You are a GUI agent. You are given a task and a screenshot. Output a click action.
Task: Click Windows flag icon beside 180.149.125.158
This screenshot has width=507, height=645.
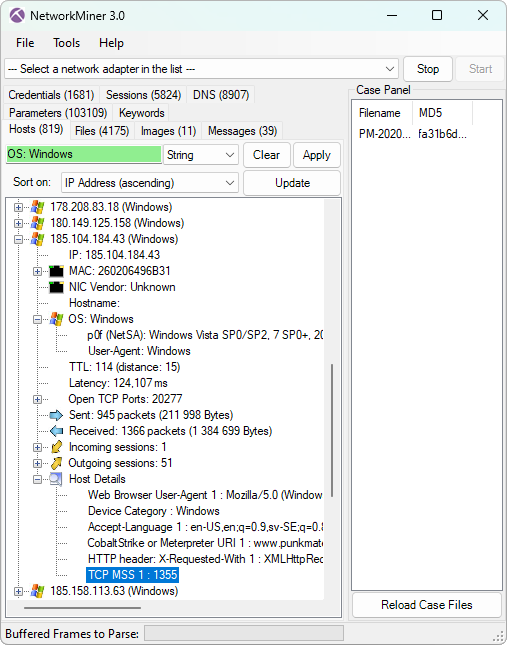(x=37, y=223)
